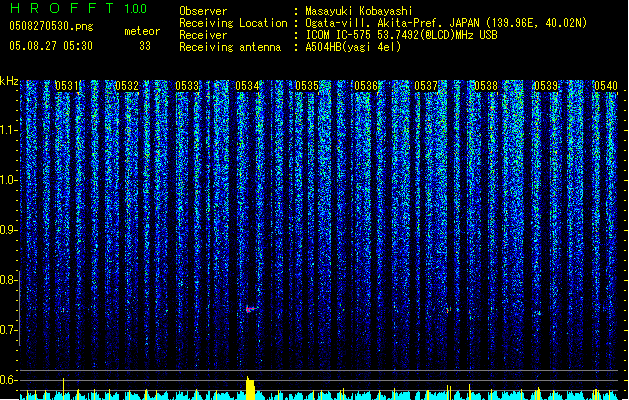The height and width of the screenshot is (400, 629).
Task: Click the 0536 time marker
Action: [x=366, y=86]
